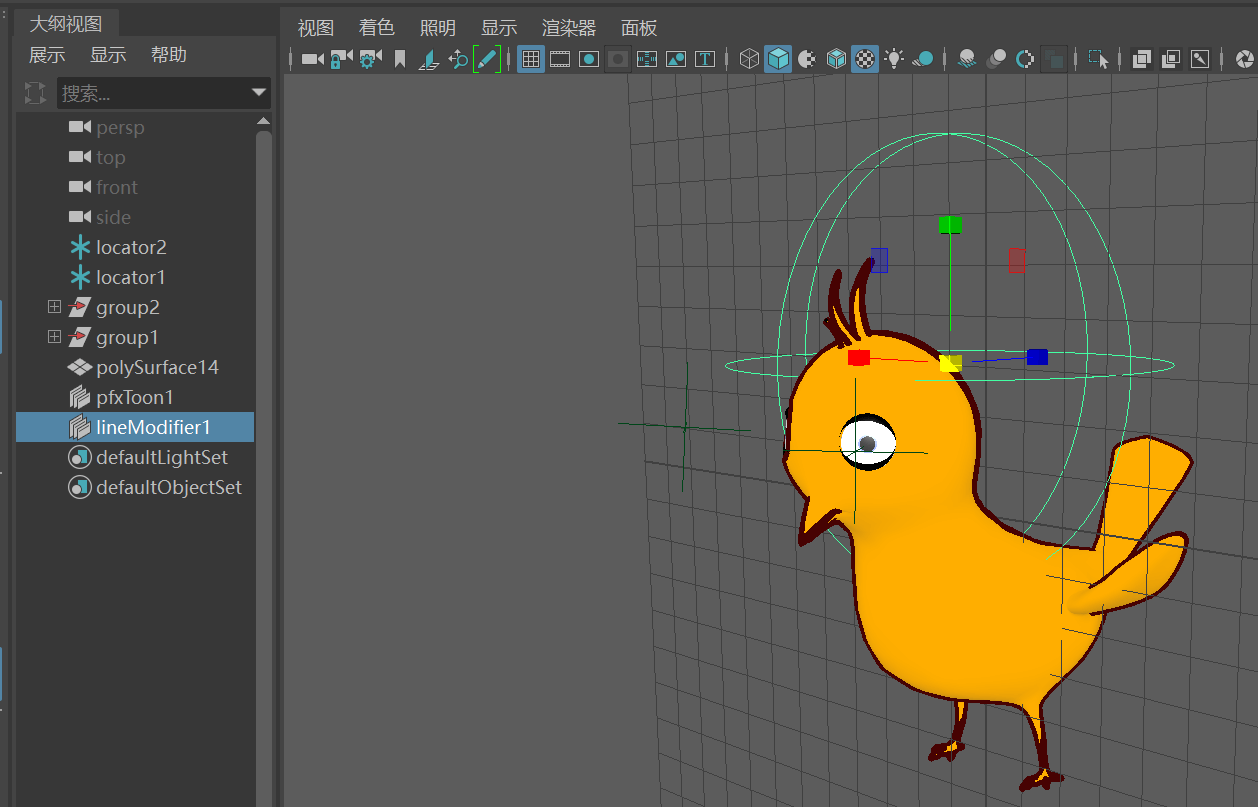1258x807 pixels.
Task: Expand the group2 node
Action: (54, 307)
